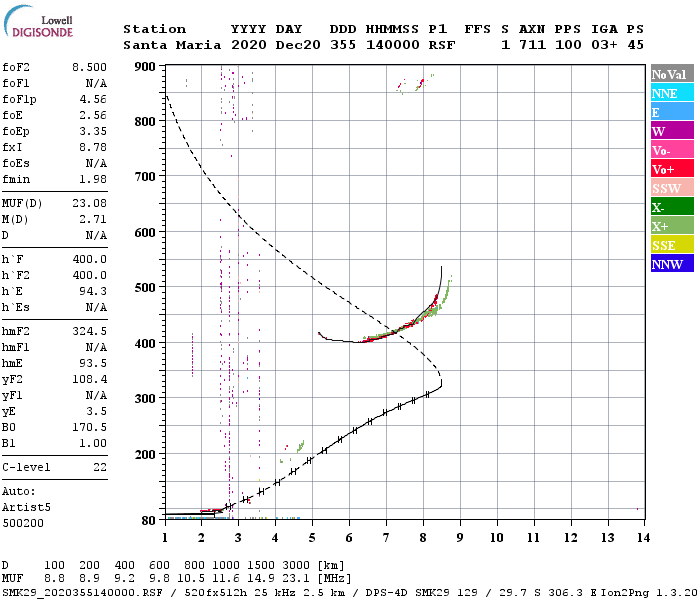Click the RSF program label in header

click(x=442, y=45)
